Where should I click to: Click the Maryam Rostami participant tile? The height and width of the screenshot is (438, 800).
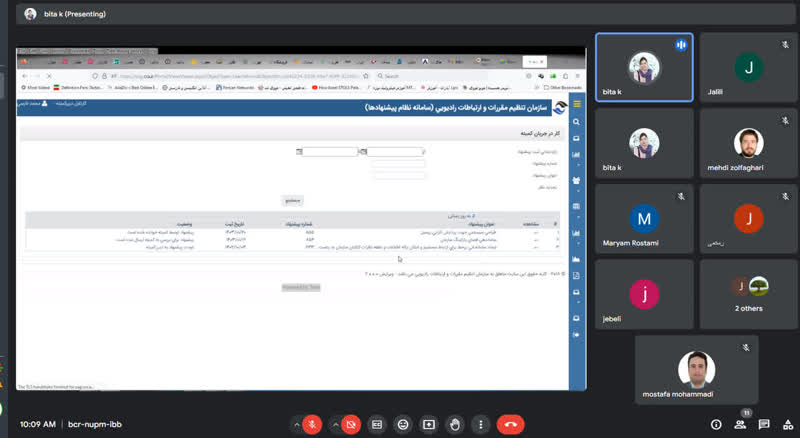(644, 219)
